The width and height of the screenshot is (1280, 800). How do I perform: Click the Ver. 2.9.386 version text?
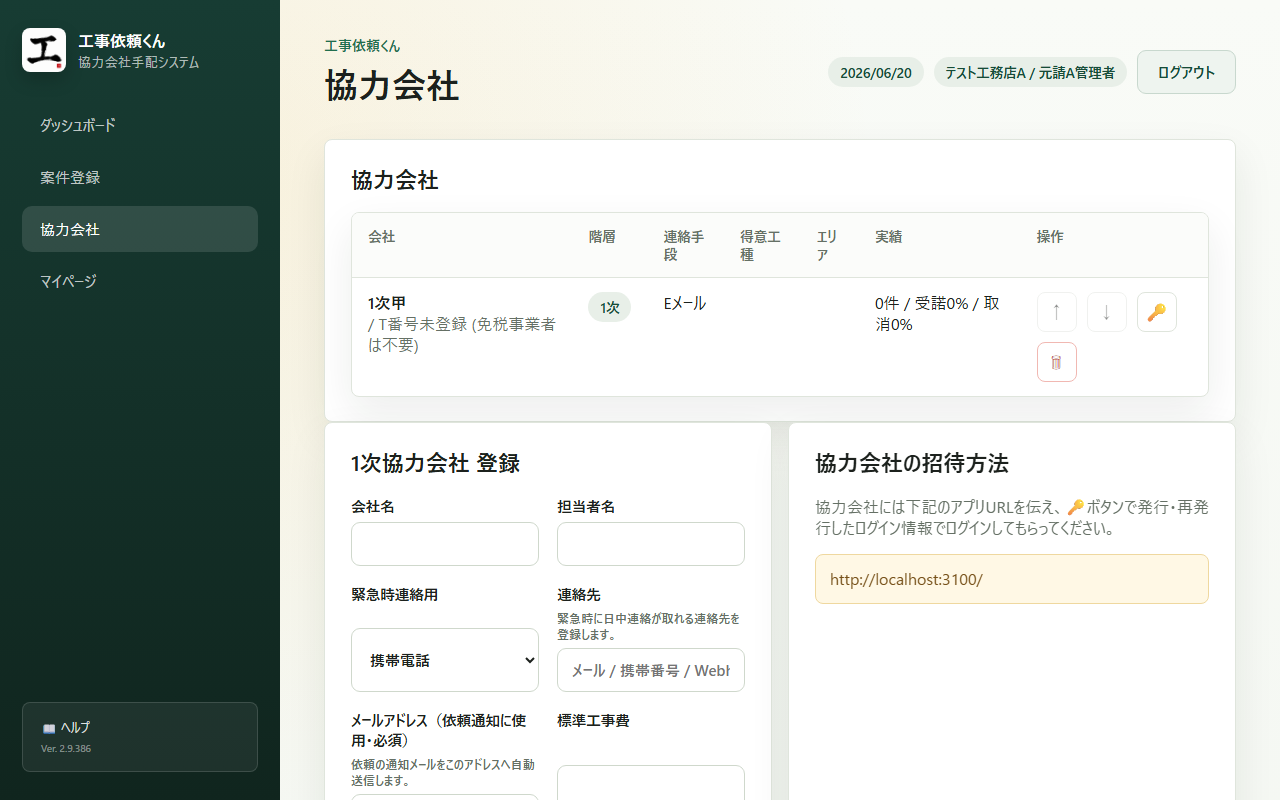(66, 748)
